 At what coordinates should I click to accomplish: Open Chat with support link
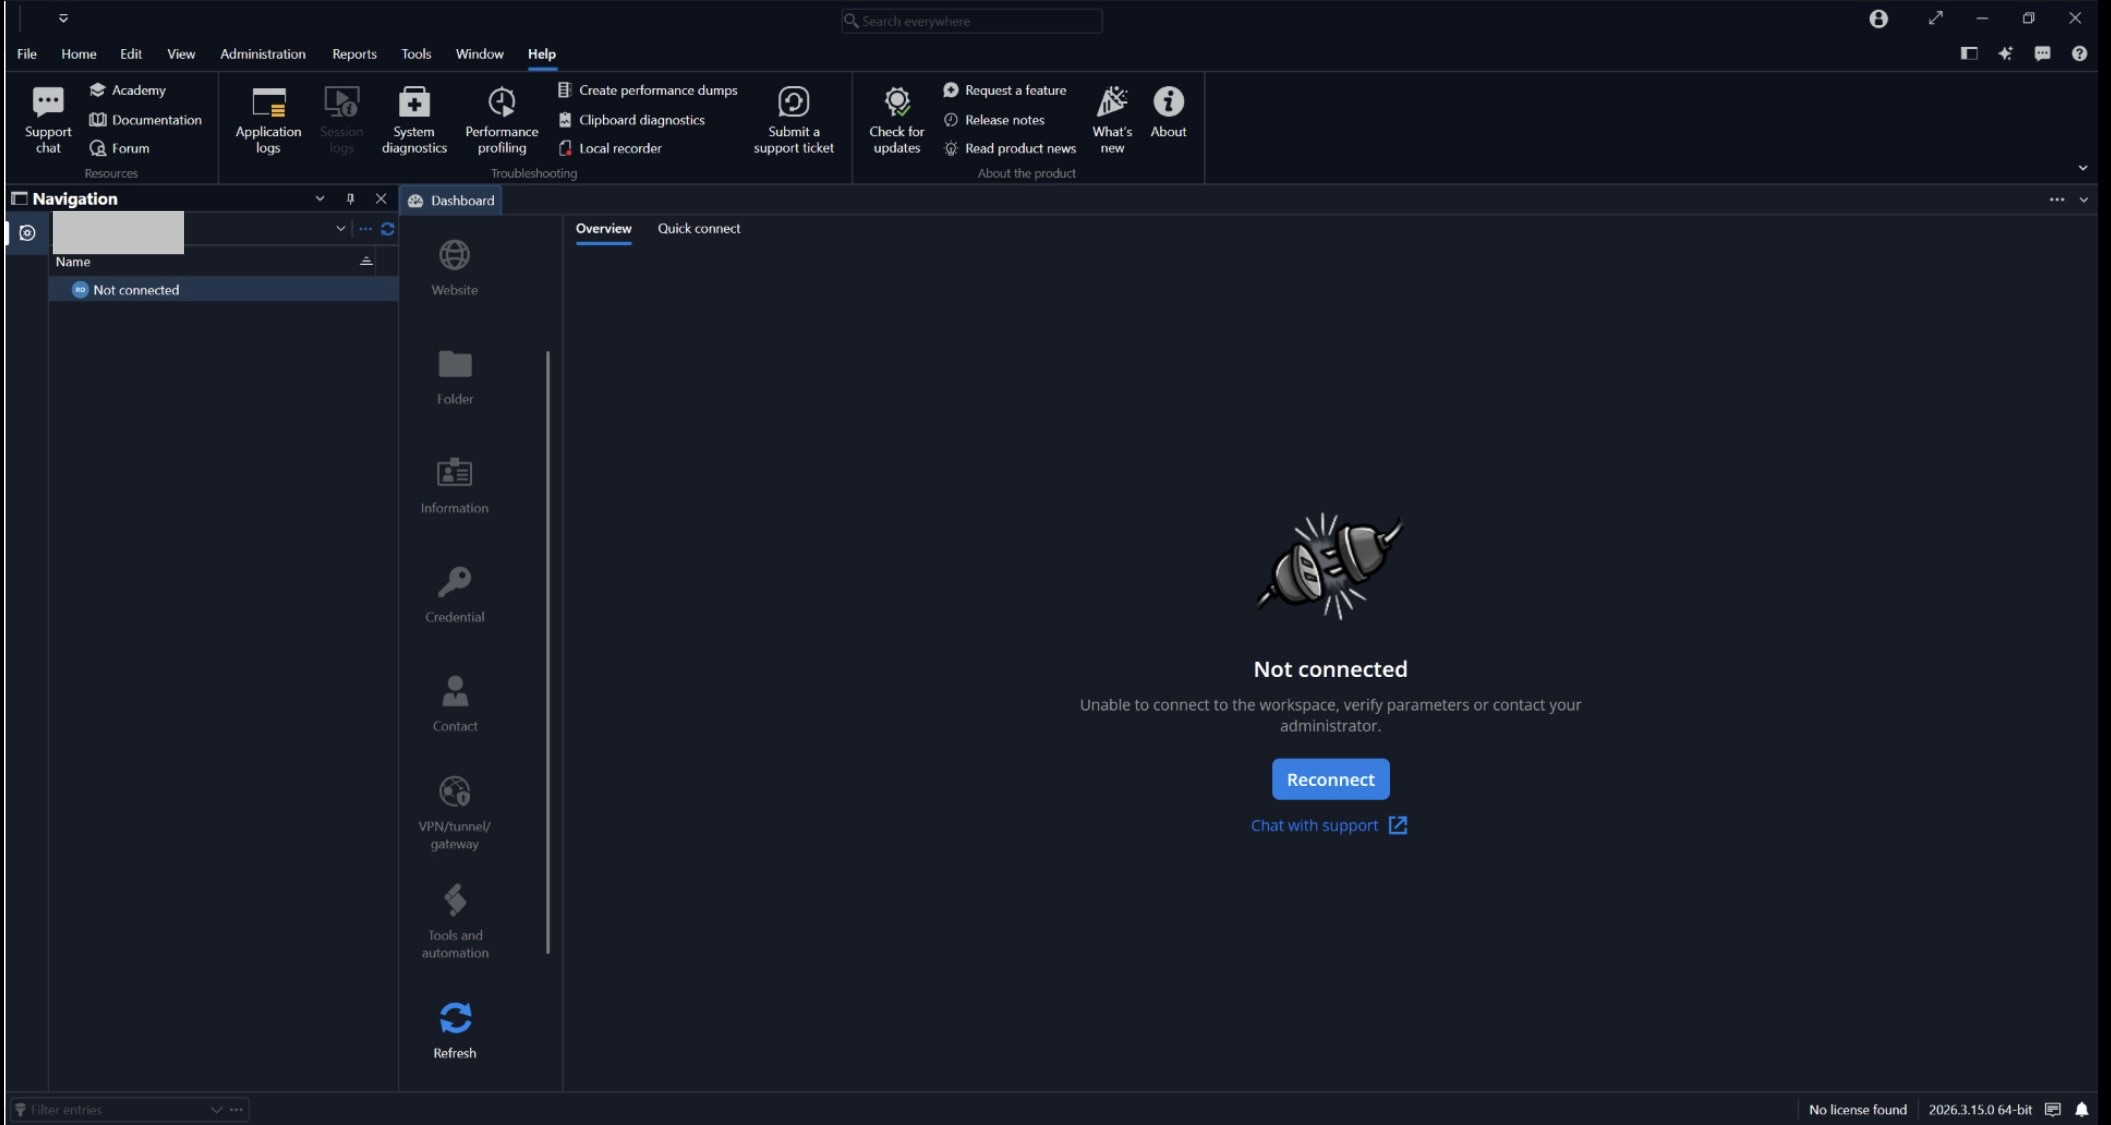1329,826
